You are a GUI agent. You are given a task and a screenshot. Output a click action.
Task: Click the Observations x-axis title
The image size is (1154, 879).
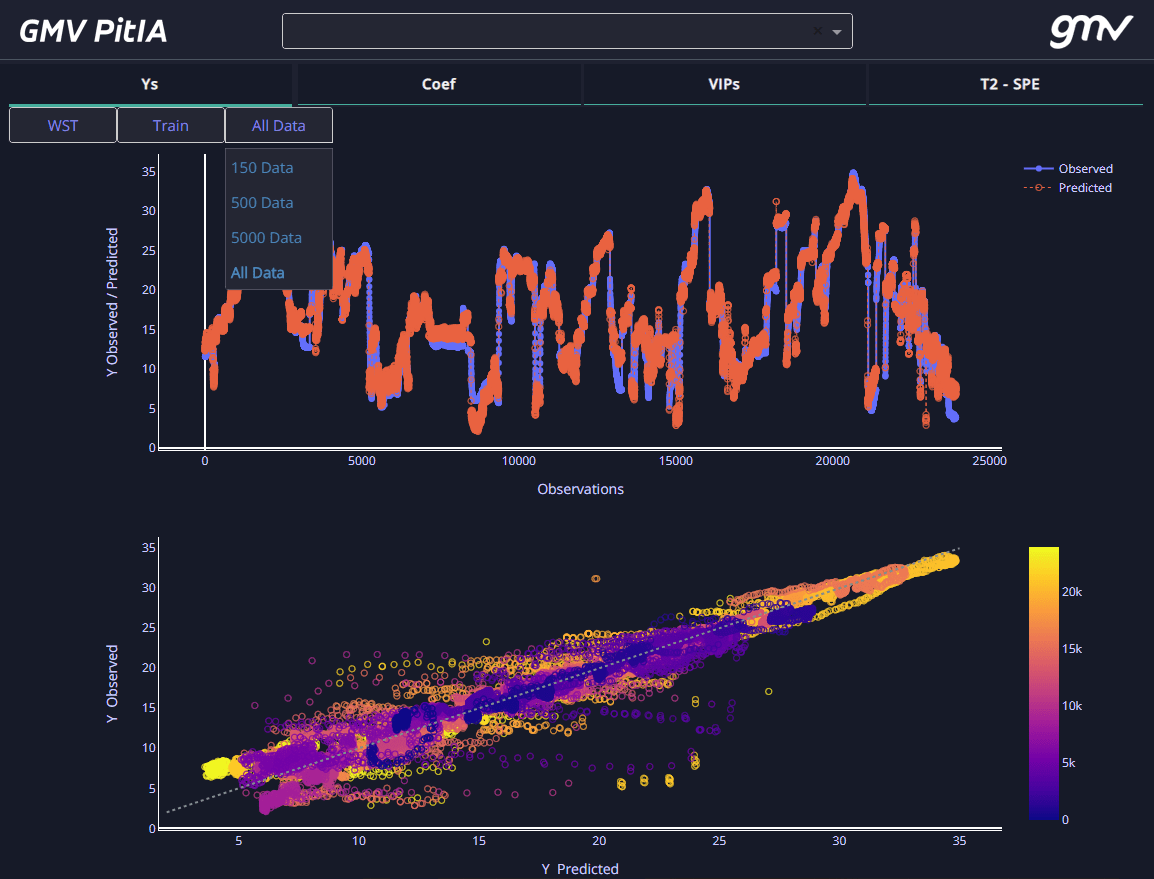click(581, 489)
